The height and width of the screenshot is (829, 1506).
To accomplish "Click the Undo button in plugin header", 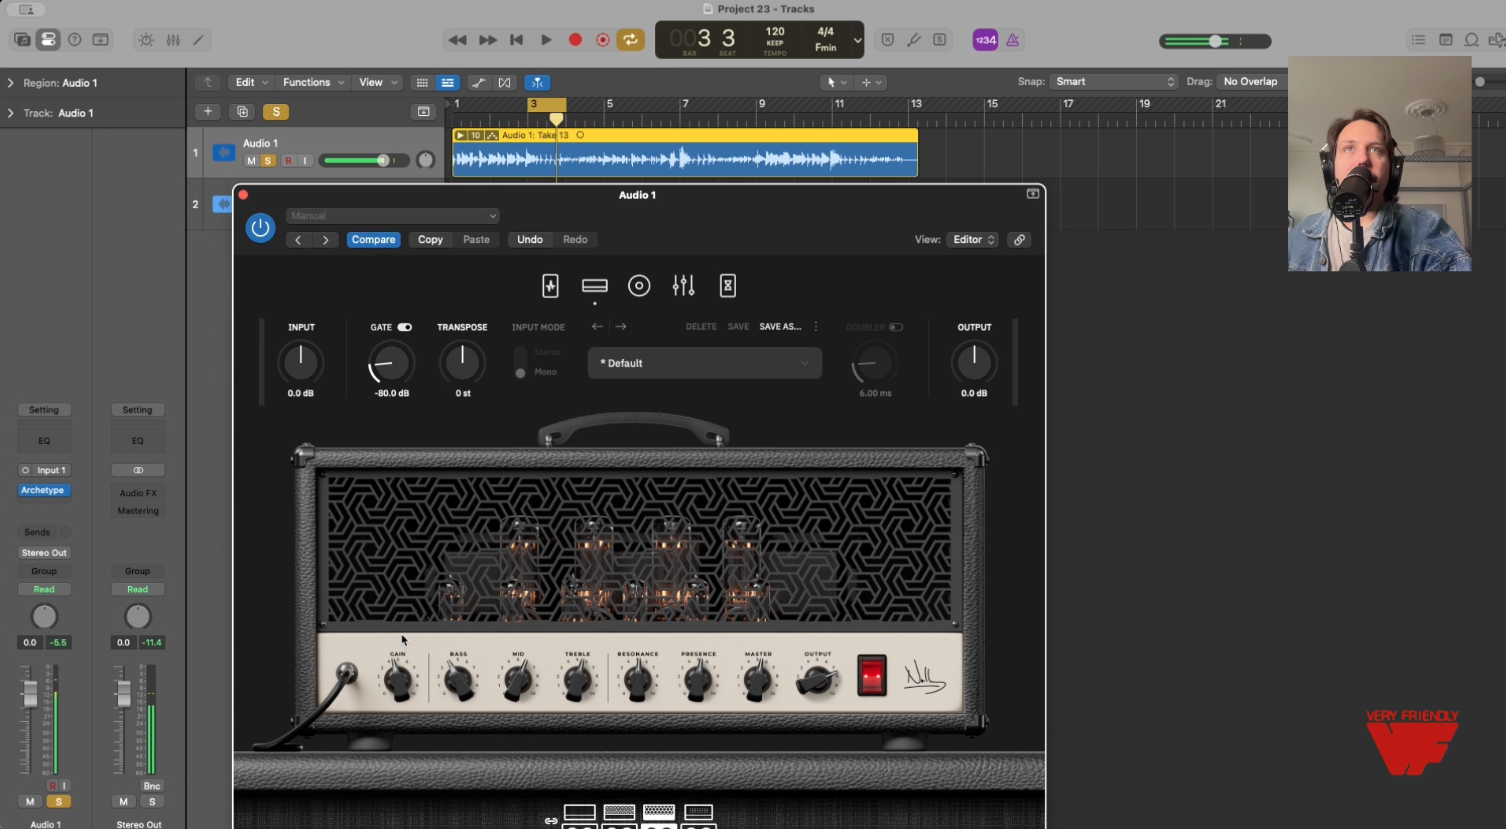I will (x=530, y=240).
